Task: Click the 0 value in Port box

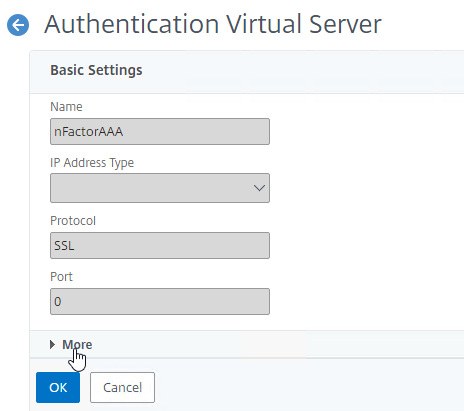Action: tap(58, 302)
